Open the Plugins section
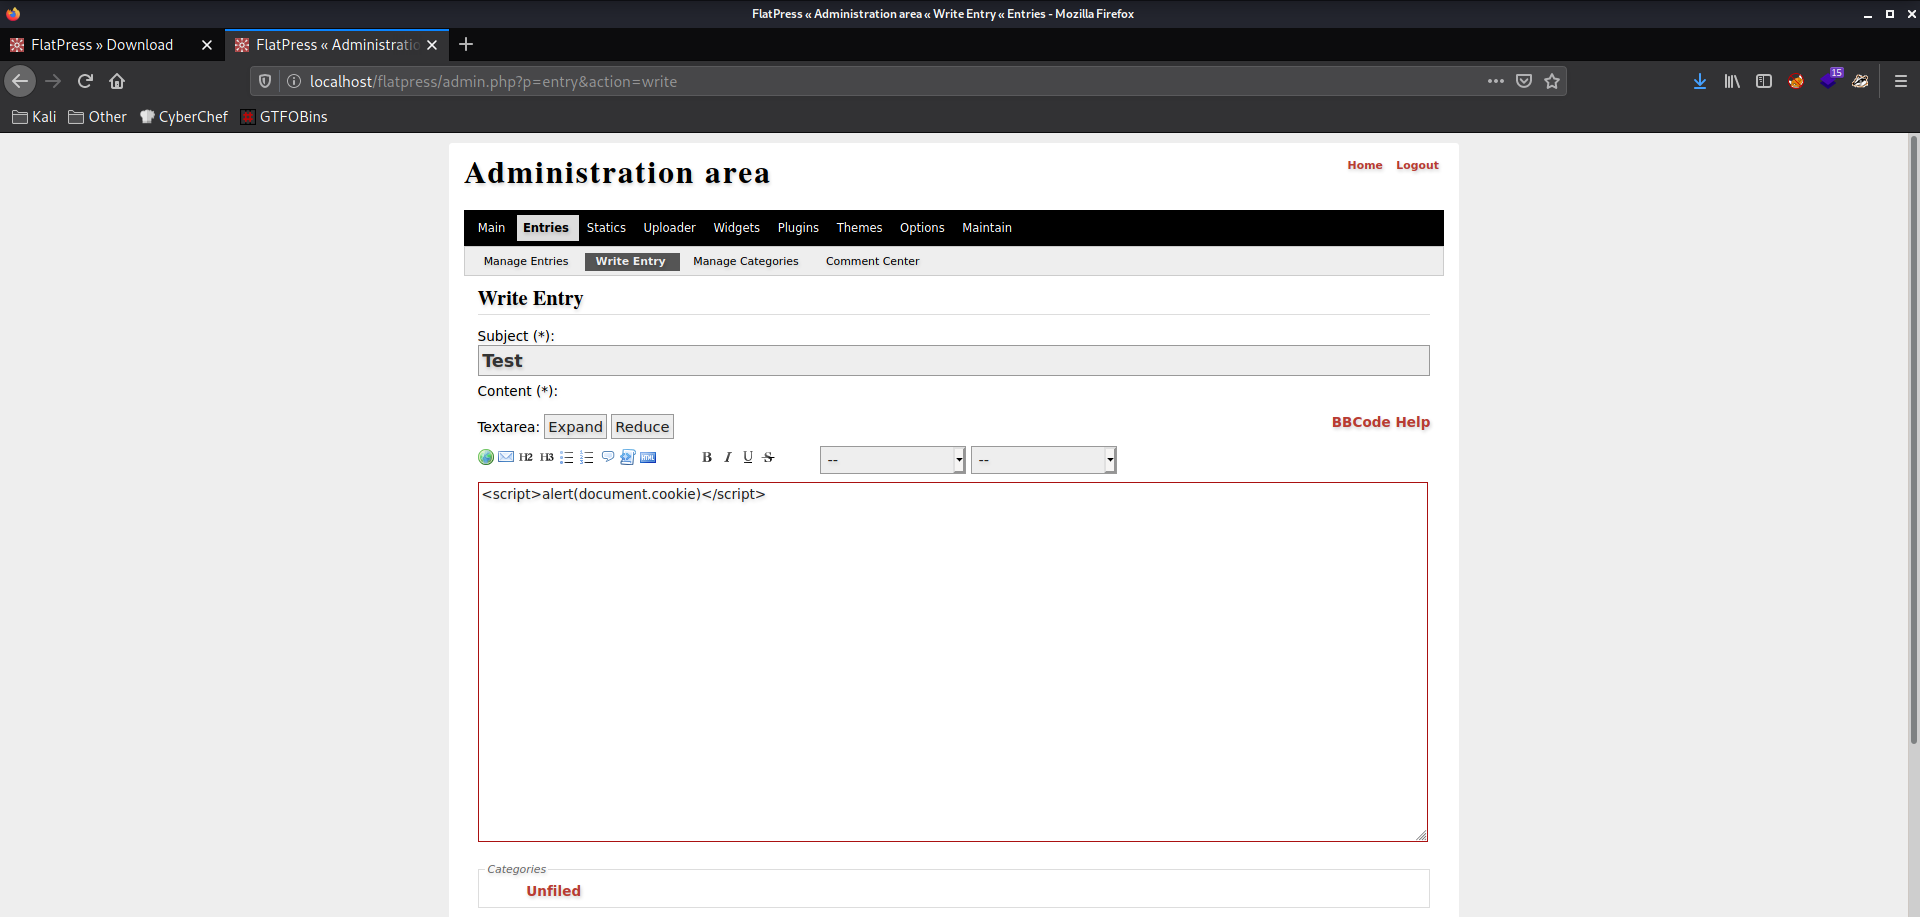 click(798, 227)
